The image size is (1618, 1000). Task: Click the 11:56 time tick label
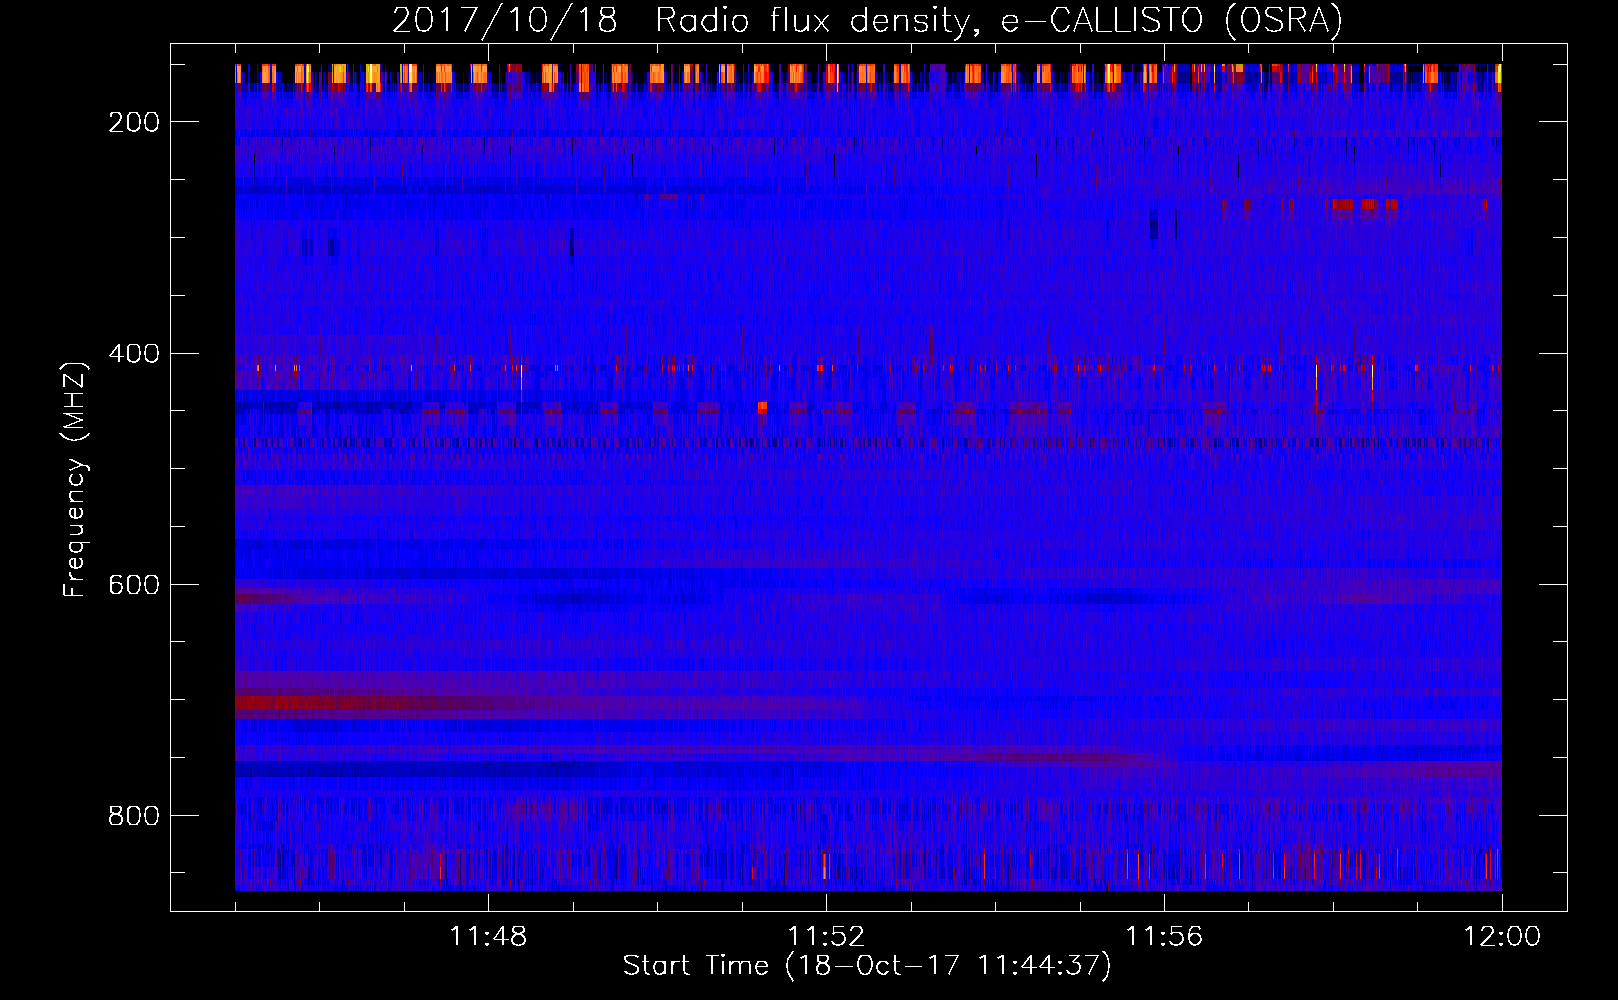[x=1164, y=937]
